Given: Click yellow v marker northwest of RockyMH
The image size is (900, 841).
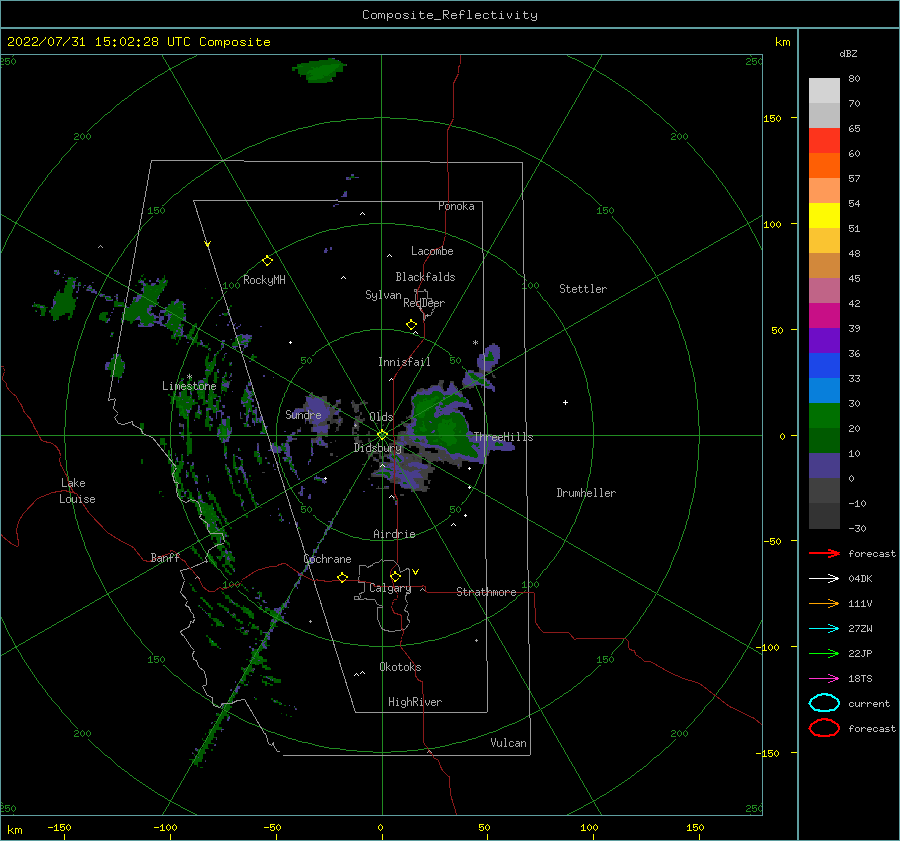Looking at the screenshot, I should [x=207, y=244].
